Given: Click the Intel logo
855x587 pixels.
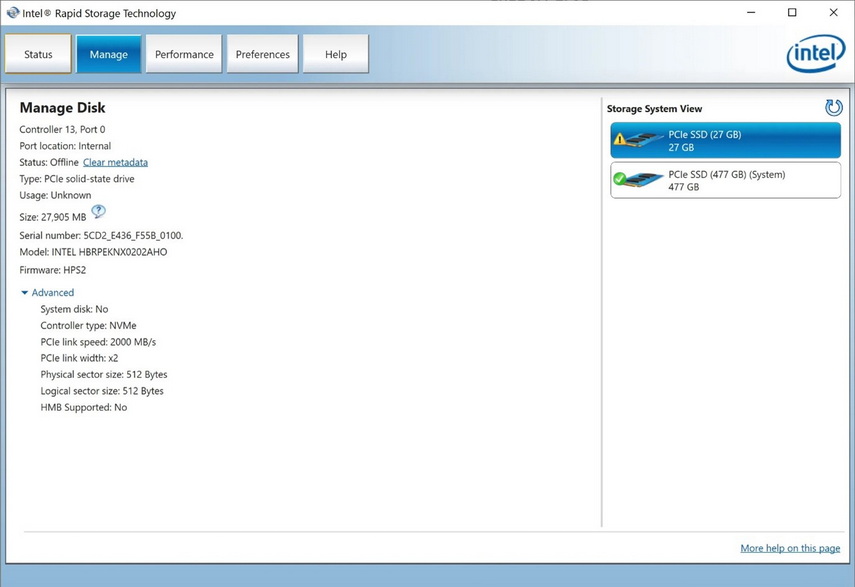Looking at the screenshot, I should click(816, 53).
